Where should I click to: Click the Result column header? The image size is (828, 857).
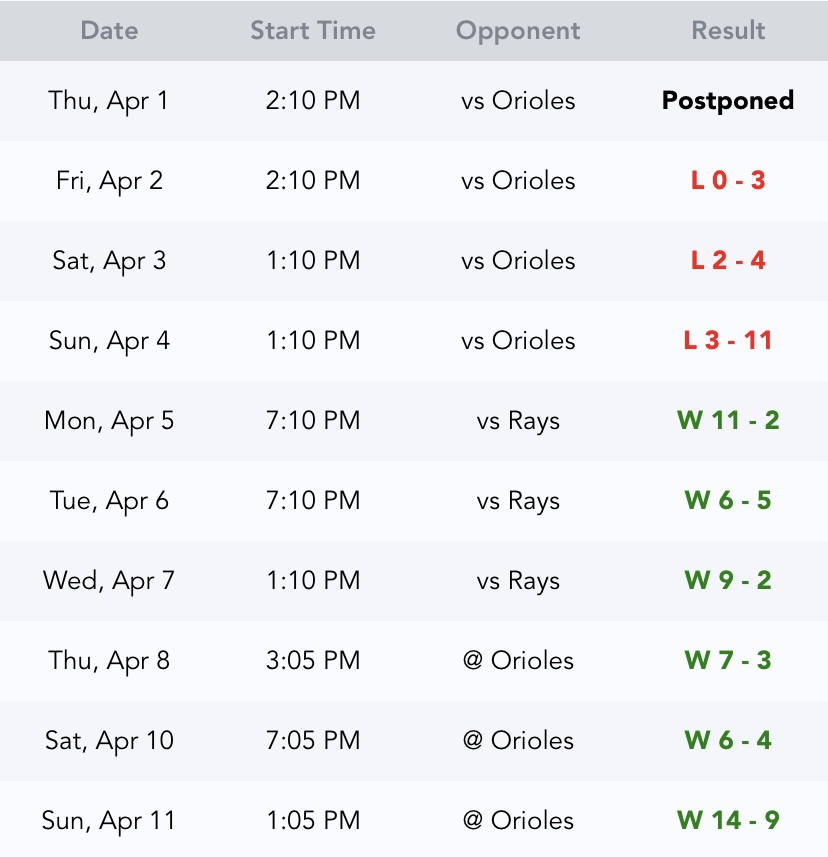coord(728,30)
